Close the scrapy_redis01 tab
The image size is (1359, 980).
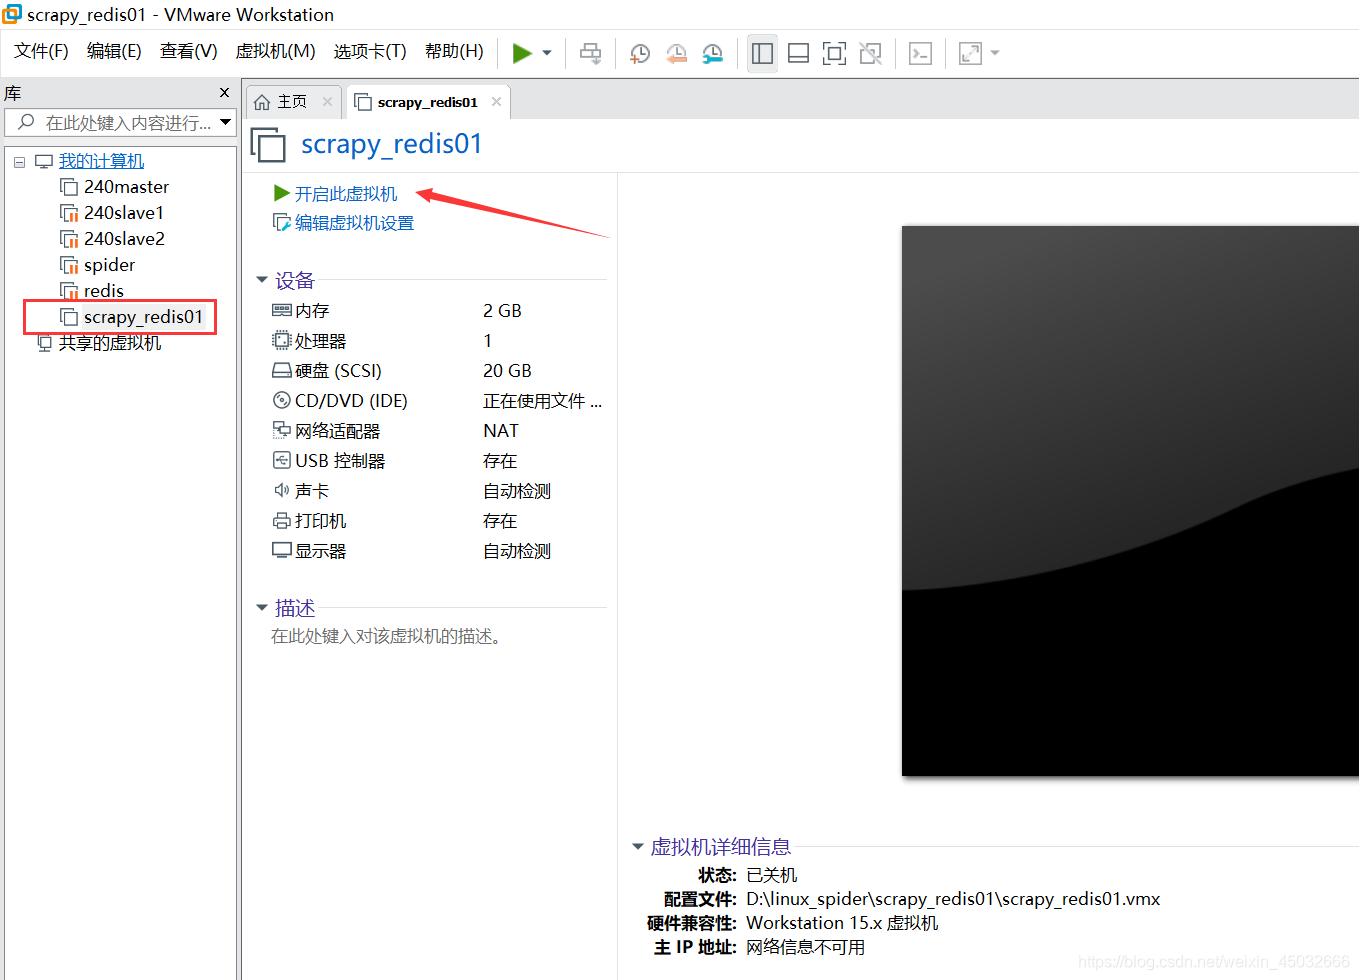coord(496,102)
